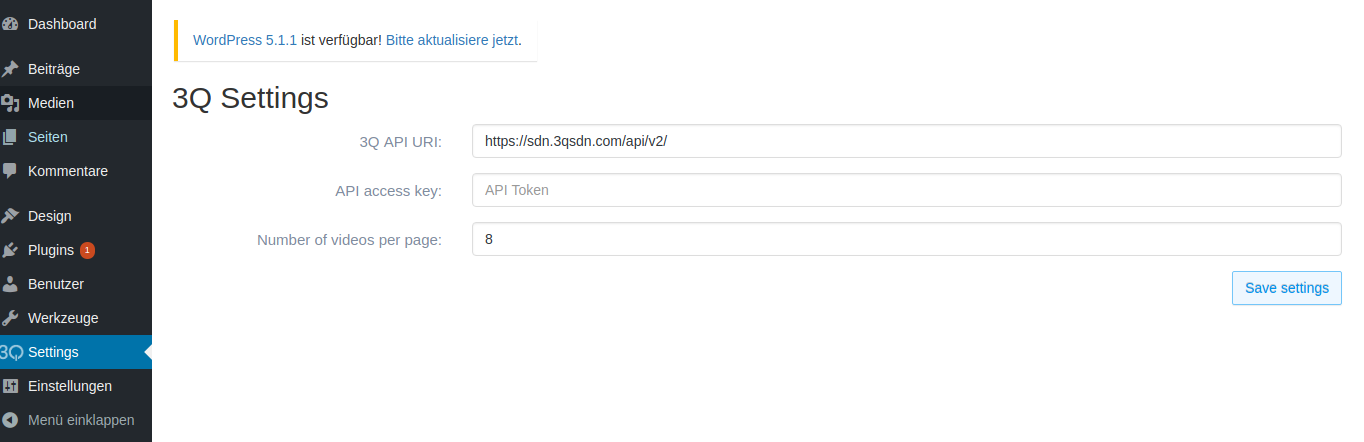The width and height of the screenshot is (1364, 442).
Task: Click the Design paintbrush icon
Action: (x=10, y=216)
